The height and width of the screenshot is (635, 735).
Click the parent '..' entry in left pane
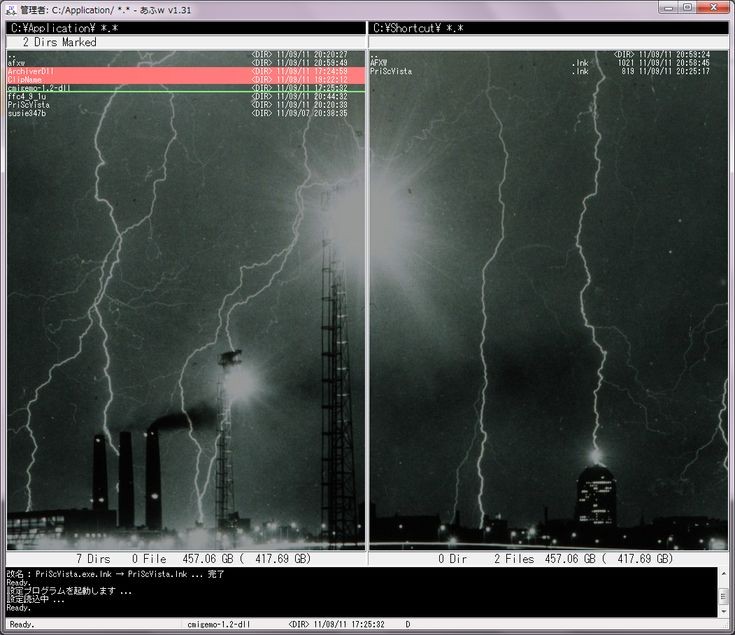[x=186, y=55]
